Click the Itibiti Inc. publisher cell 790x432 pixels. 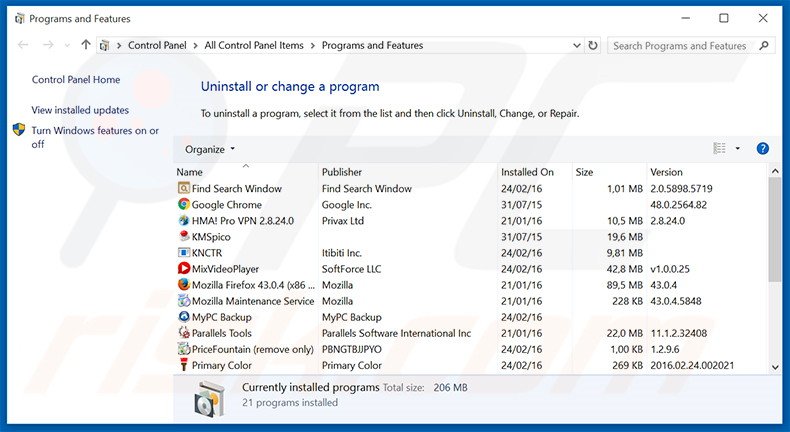click(342, 253)
